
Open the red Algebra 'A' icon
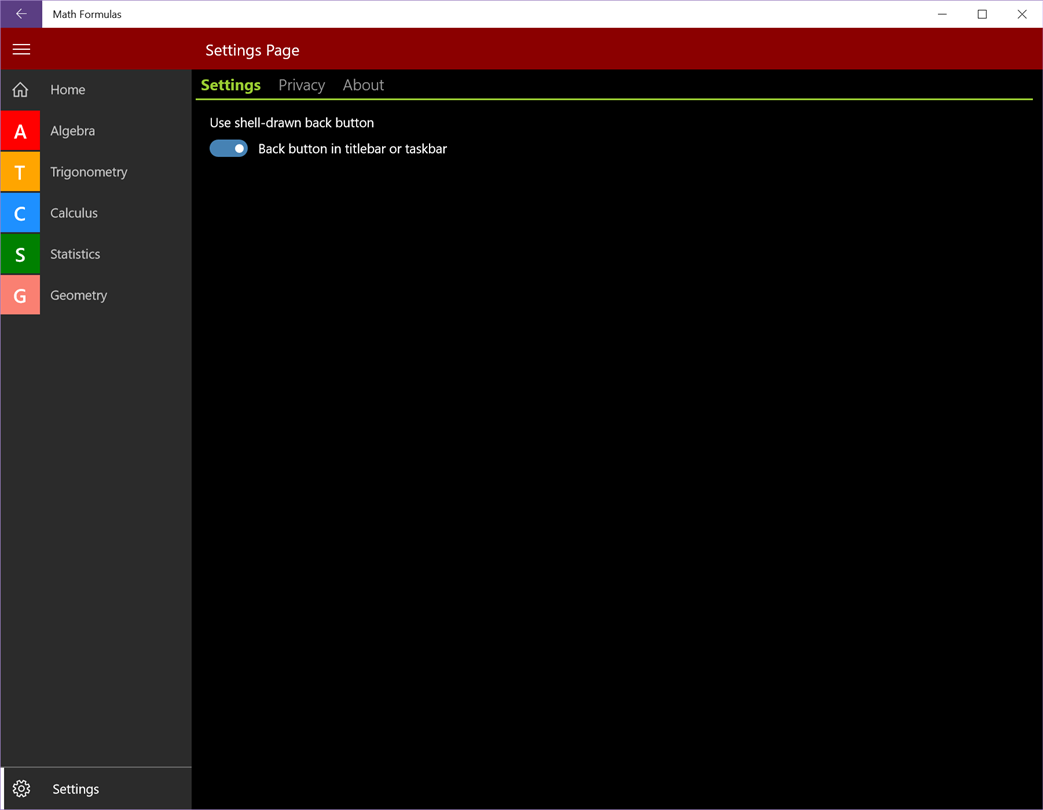21,131
